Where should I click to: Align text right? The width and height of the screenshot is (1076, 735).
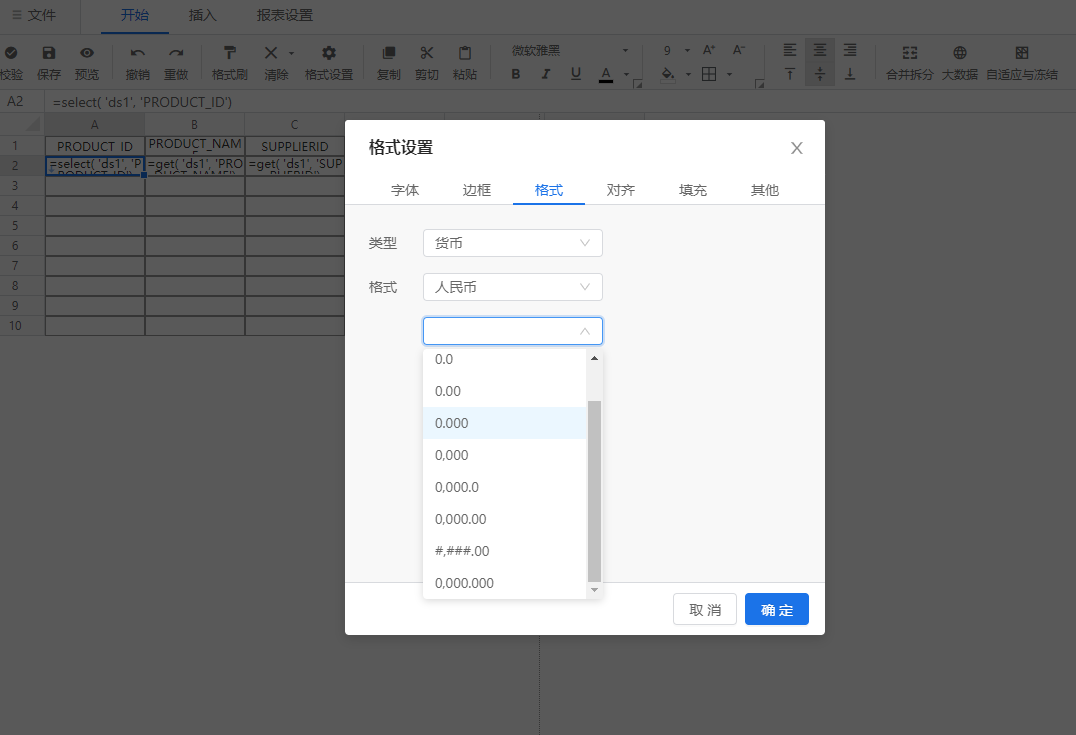(x=850, y=49)
